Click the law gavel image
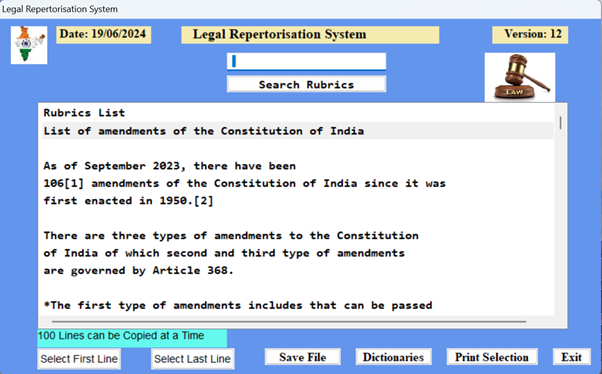 point(520,77)
